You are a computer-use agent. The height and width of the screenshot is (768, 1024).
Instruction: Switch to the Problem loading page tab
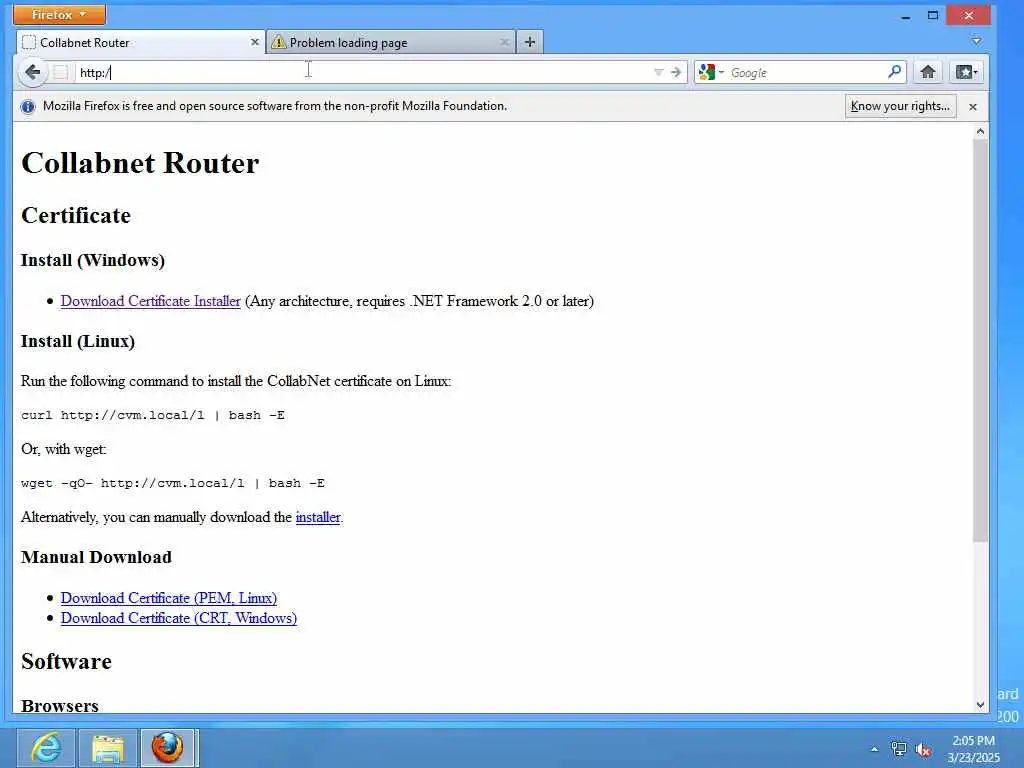pyautogui.click(x=391, y=42)
